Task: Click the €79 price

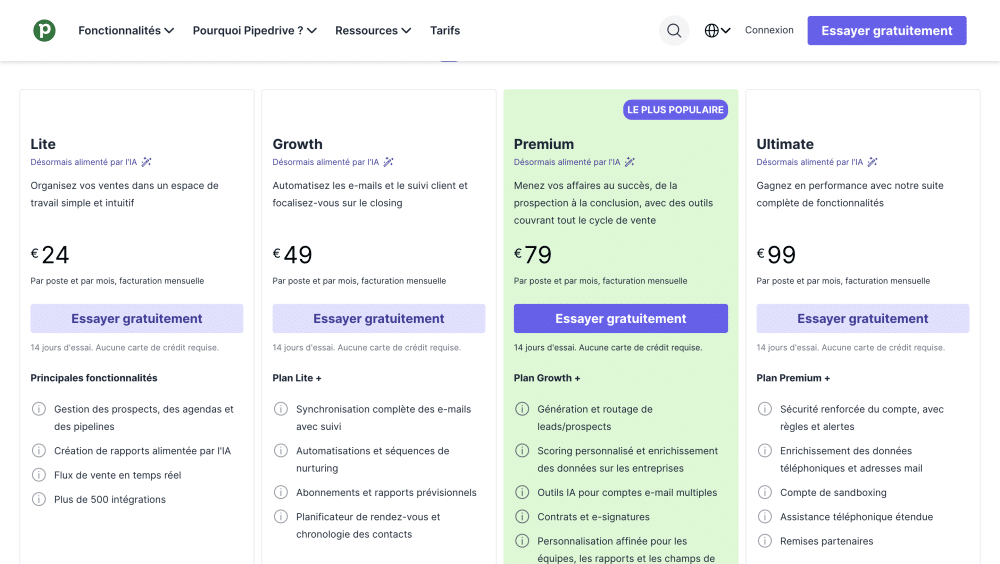Action: (x=533, y=255)
